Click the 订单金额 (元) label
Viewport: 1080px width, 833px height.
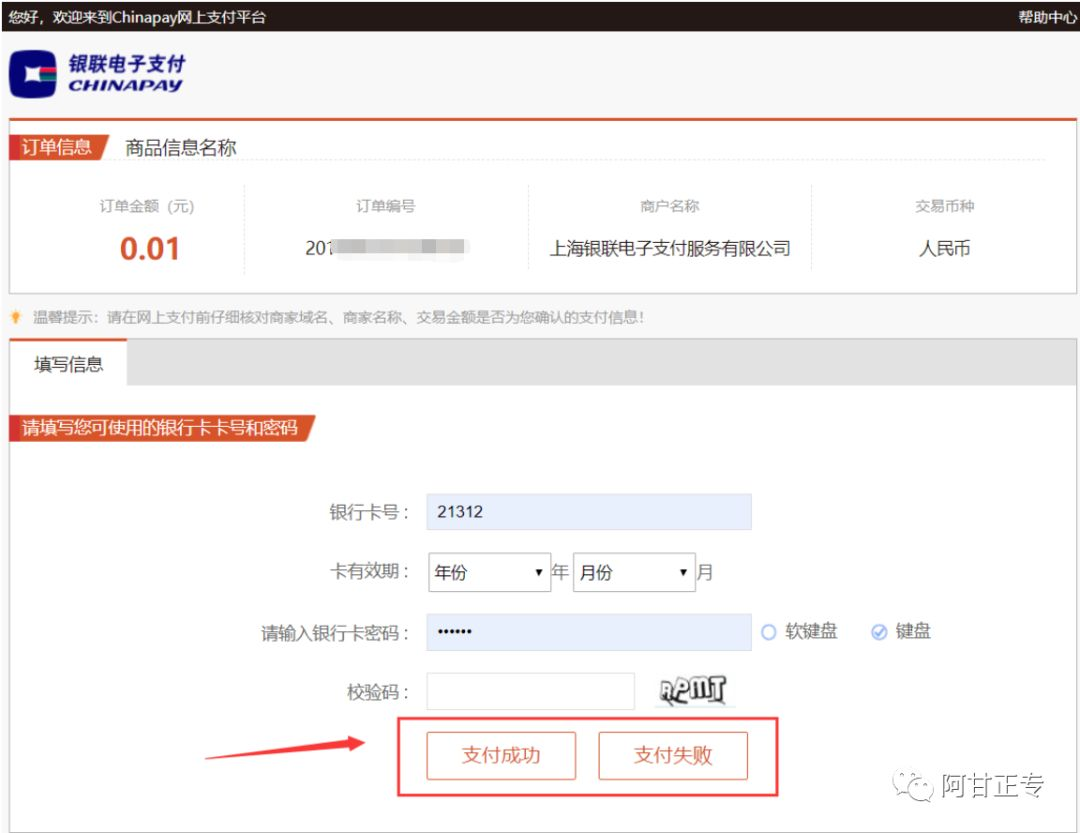click(147, 206)
